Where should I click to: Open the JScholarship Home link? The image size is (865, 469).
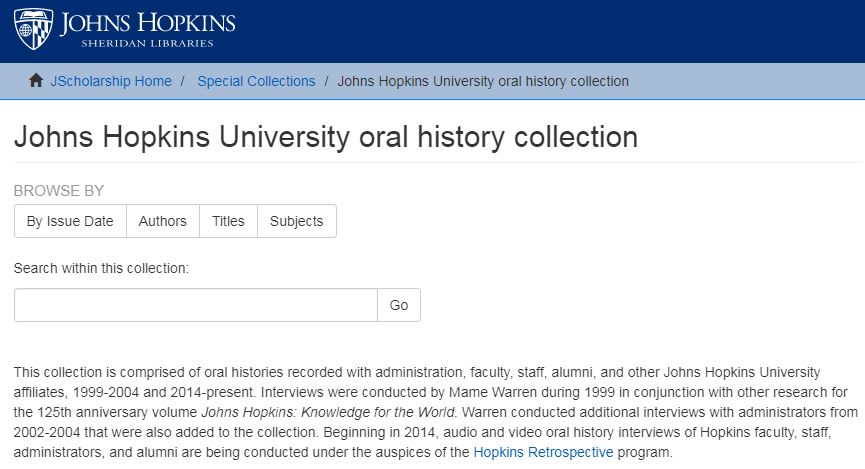click(x=111, y=81)
